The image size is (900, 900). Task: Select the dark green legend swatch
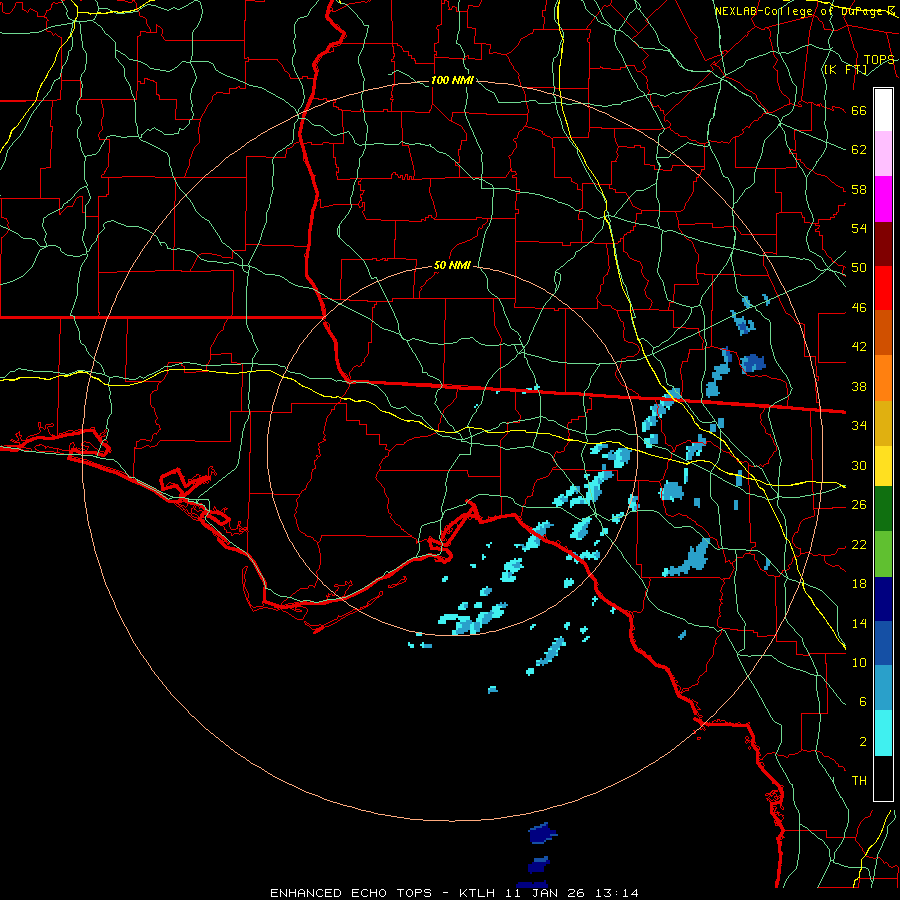883,509
